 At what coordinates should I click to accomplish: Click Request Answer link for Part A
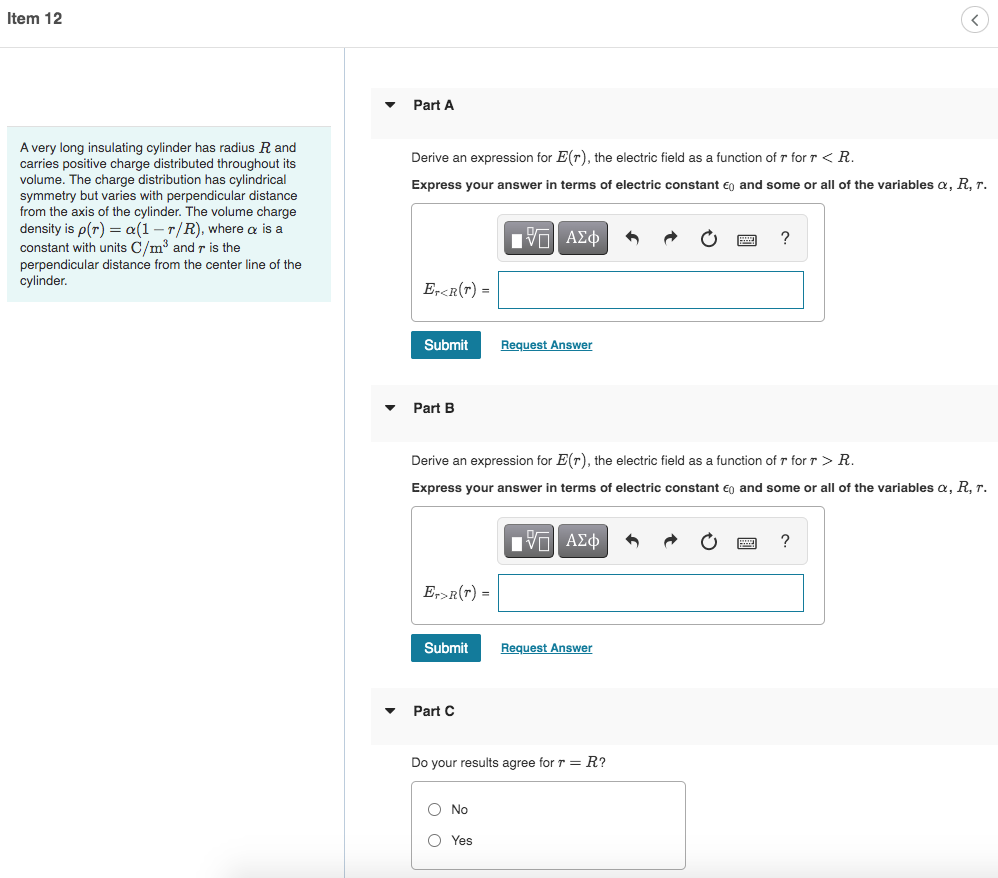coord(546,345)
